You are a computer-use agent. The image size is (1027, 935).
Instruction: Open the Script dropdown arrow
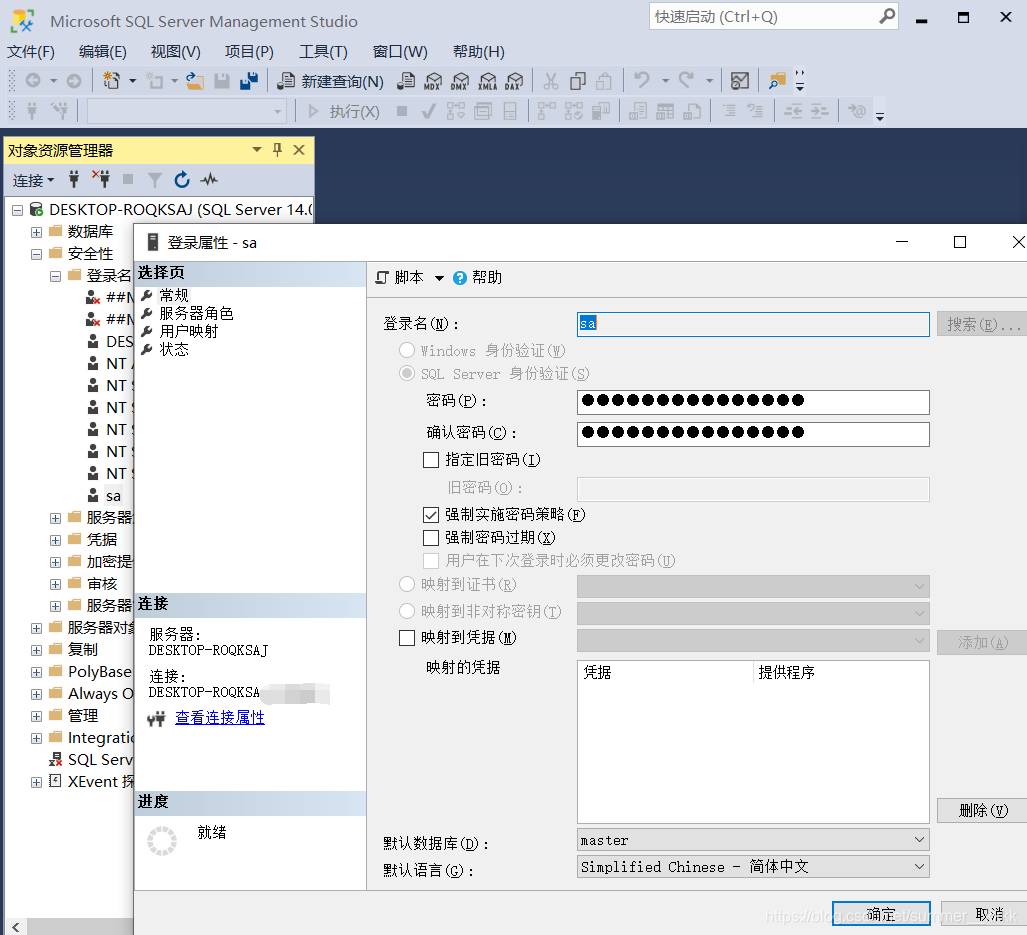pos(439,278)
